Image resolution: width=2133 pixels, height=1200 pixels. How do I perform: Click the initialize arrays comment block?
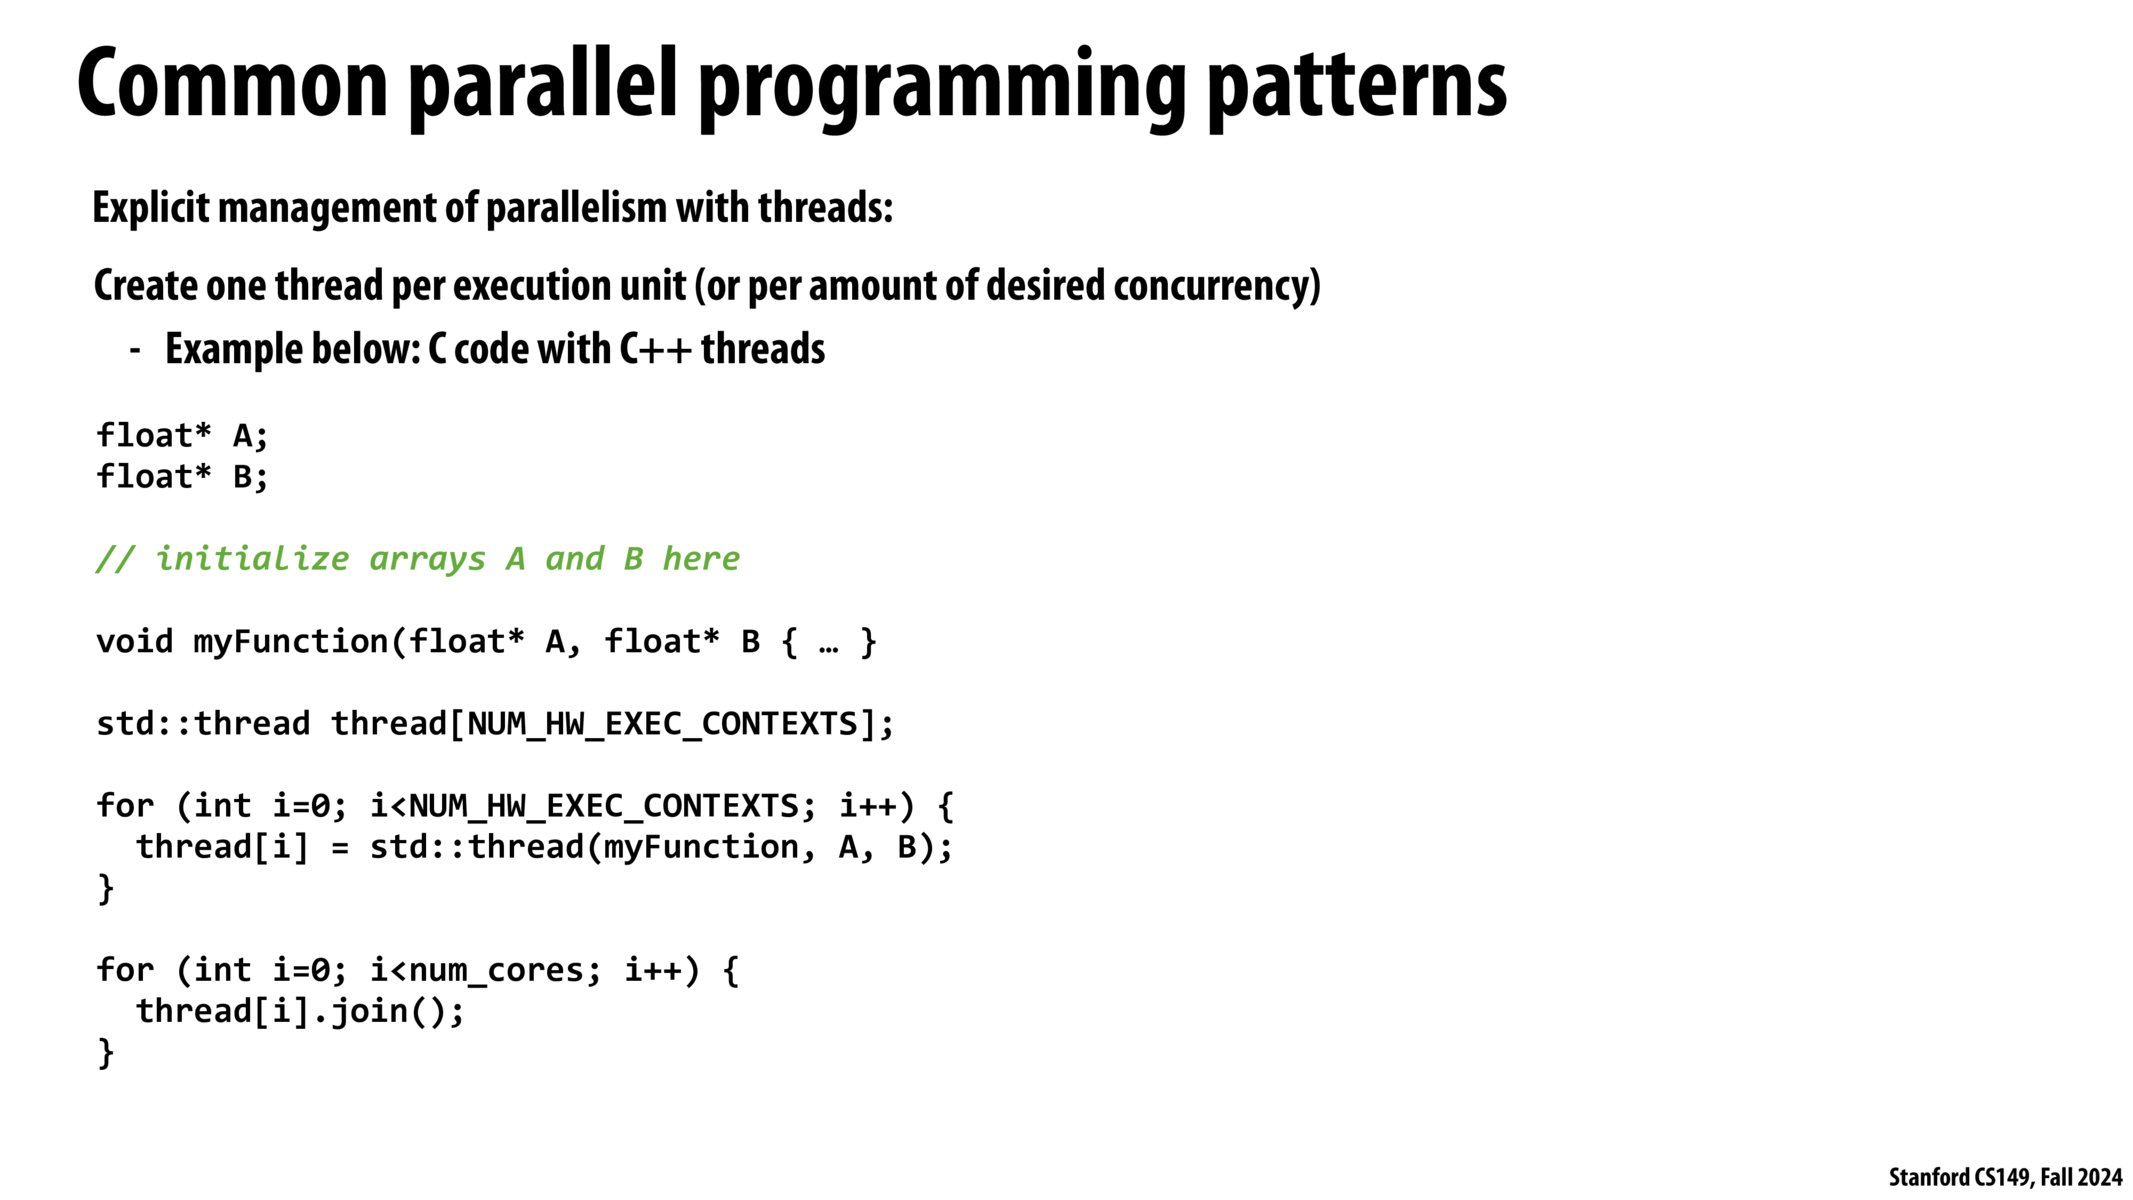pos(420,557)
